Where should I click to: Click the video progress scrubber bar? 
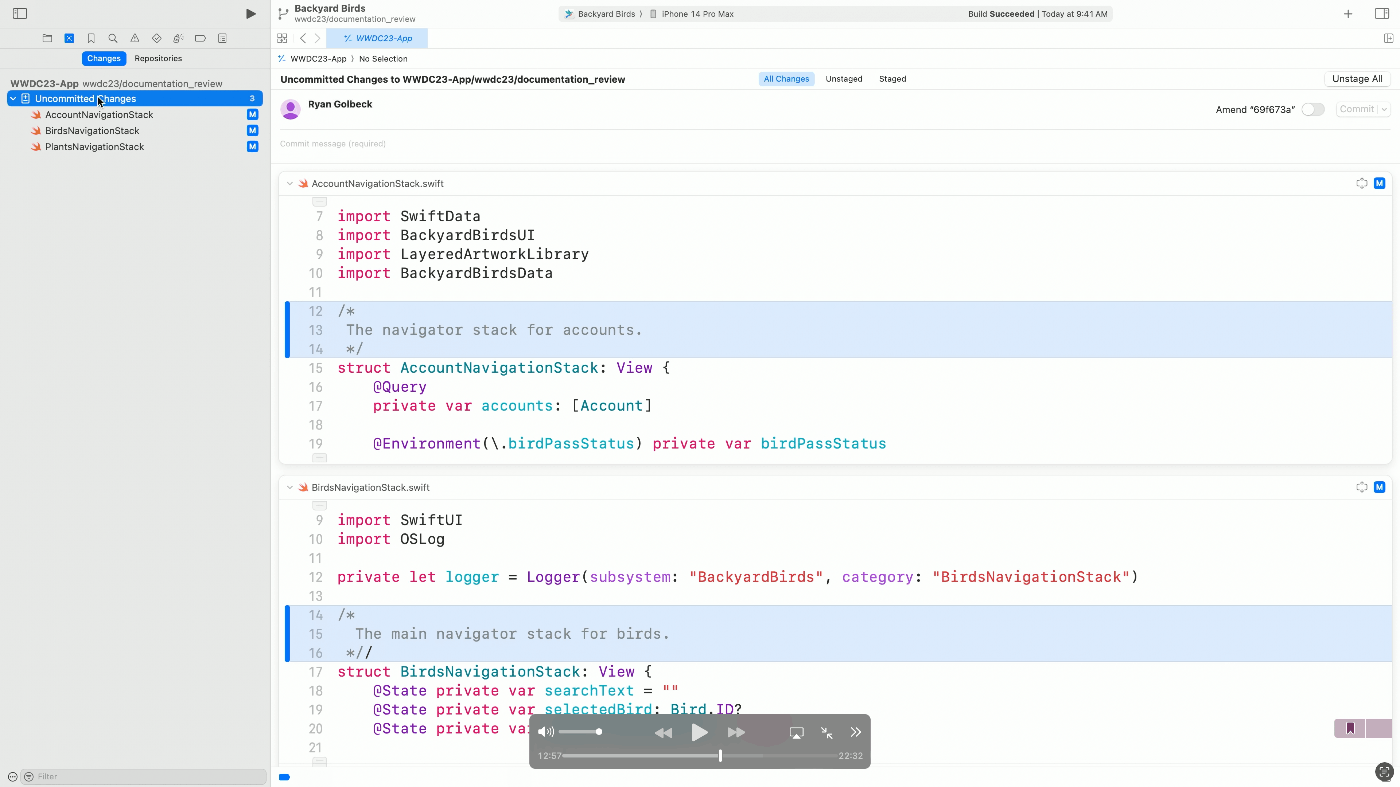click(x=700, y=756)
